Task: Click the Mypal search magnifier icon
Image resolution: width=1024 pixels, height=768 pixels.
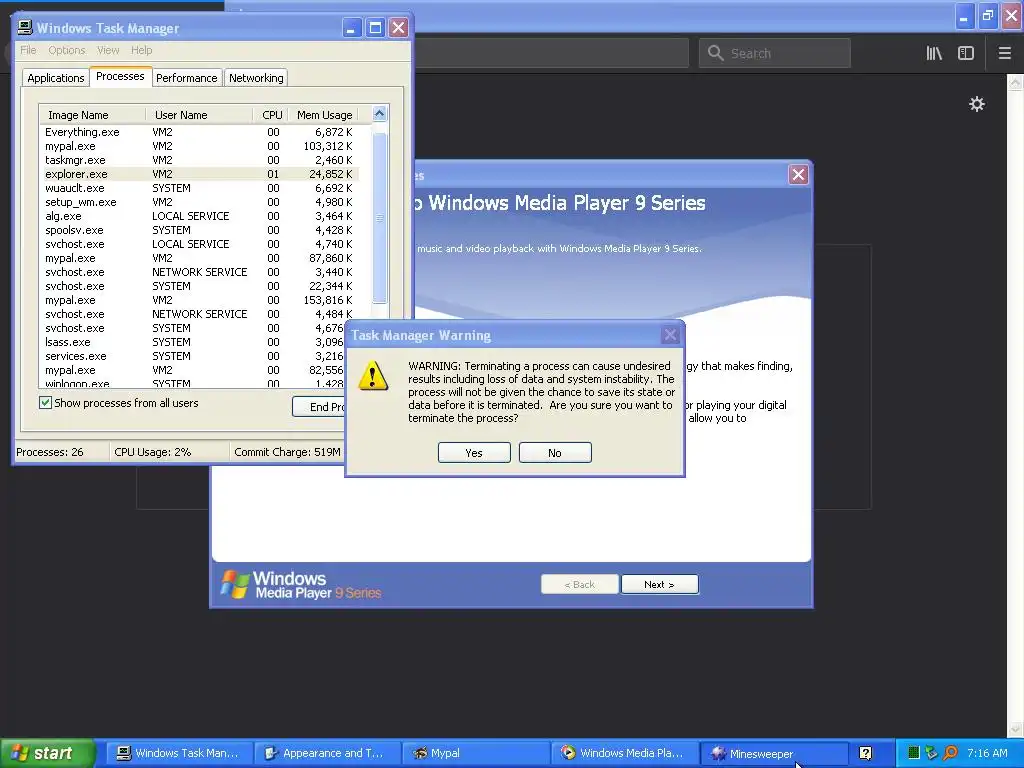Action: click(716, 53)
